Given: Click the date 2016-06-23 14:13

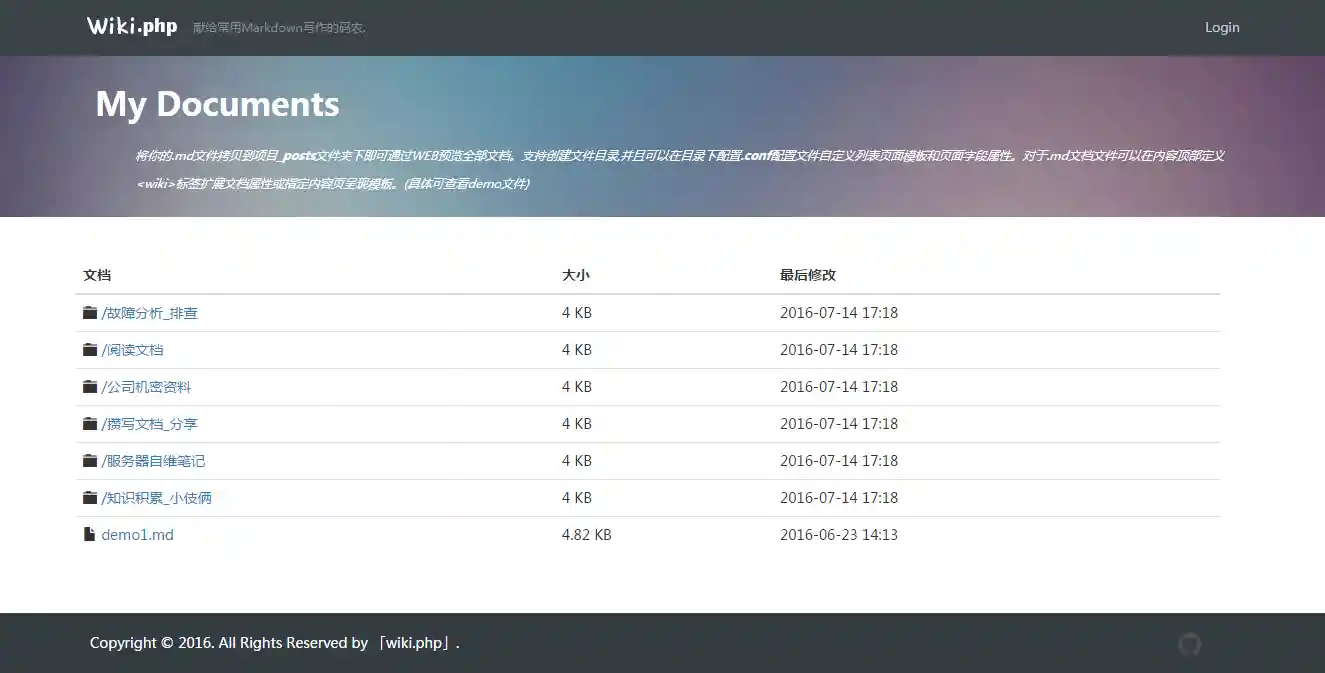Looking at the screenshot, I should coord(839,535).
